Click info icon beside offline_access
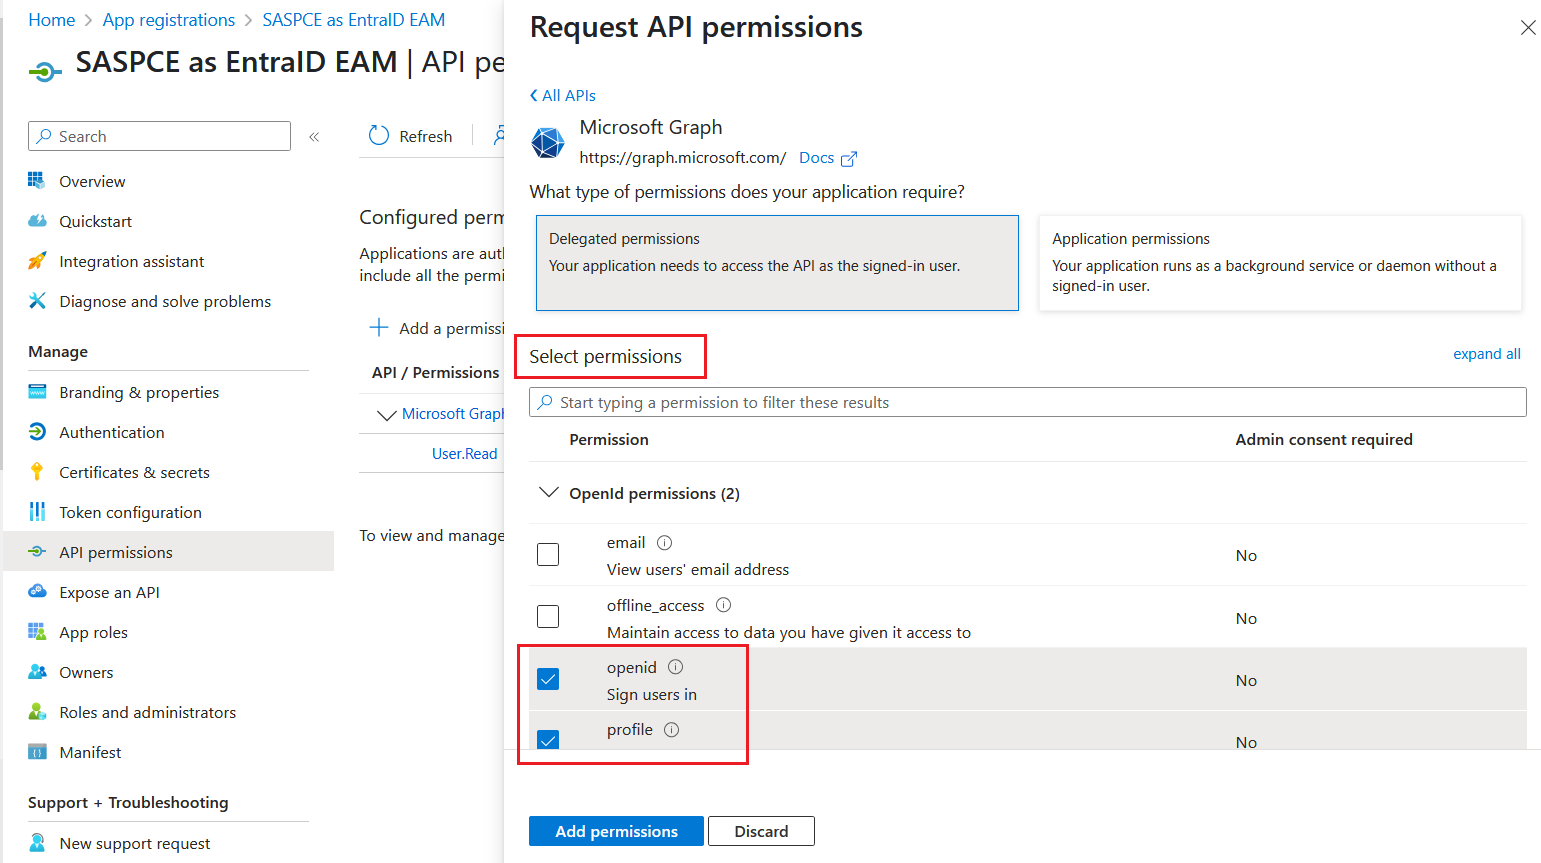 (724, 605)
